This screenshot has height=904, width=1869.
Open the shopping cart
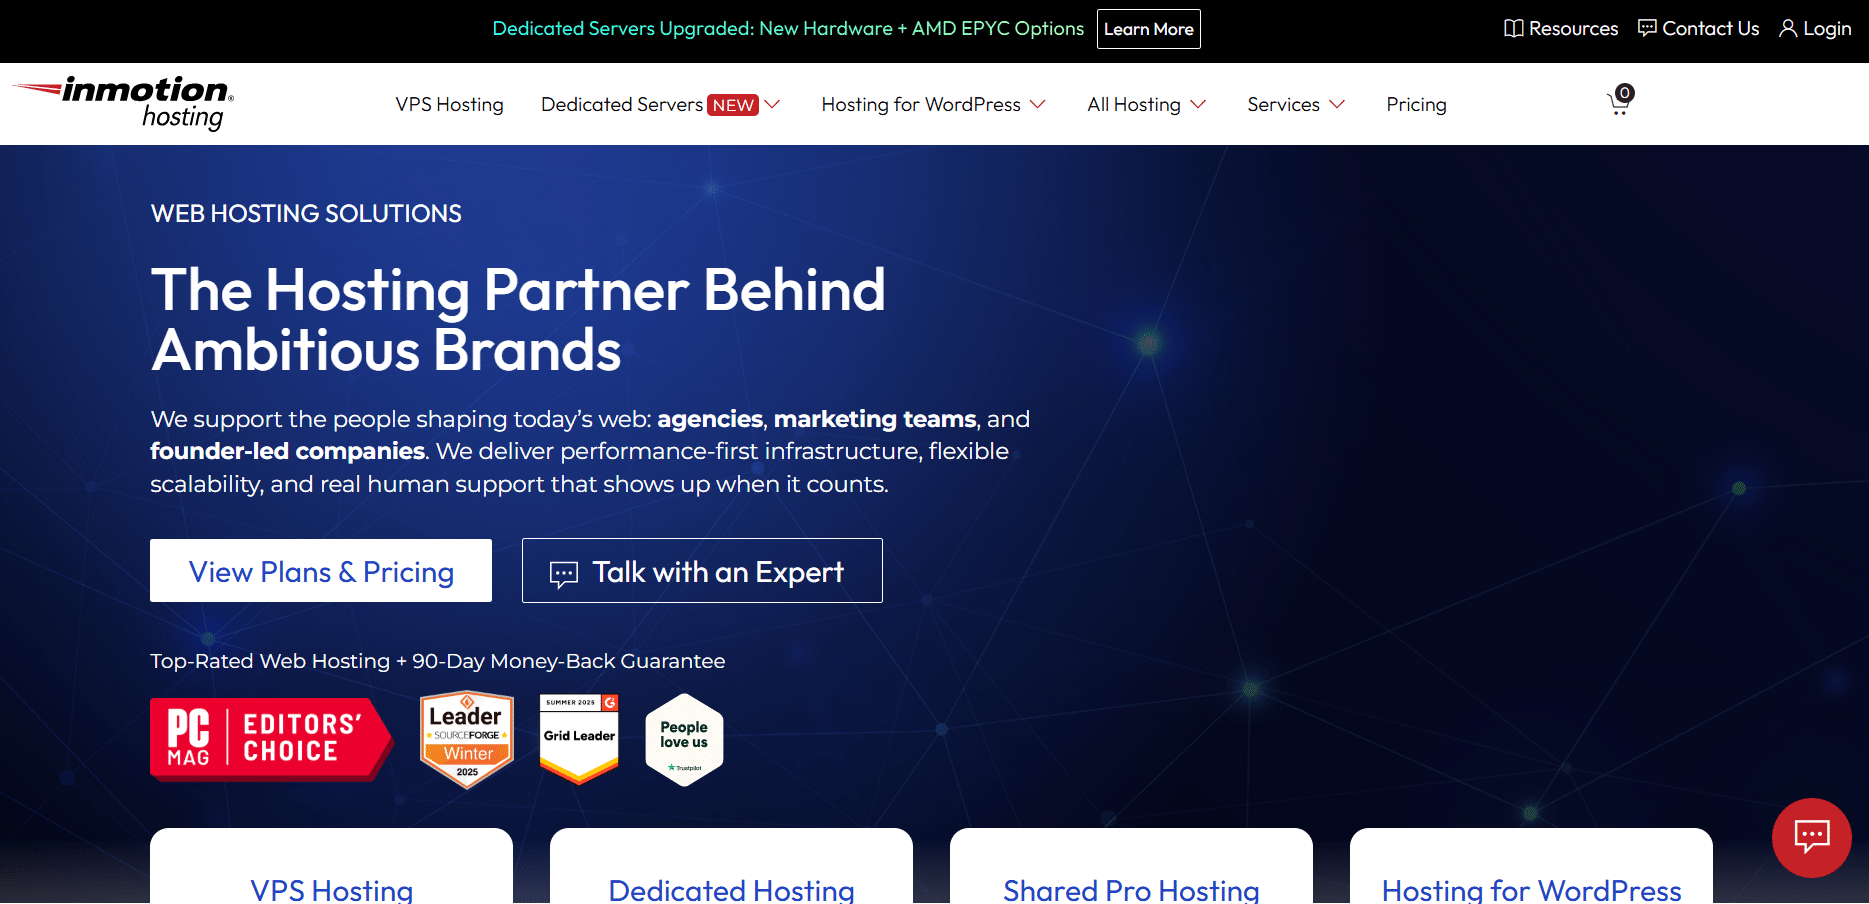coord(1618,102)
